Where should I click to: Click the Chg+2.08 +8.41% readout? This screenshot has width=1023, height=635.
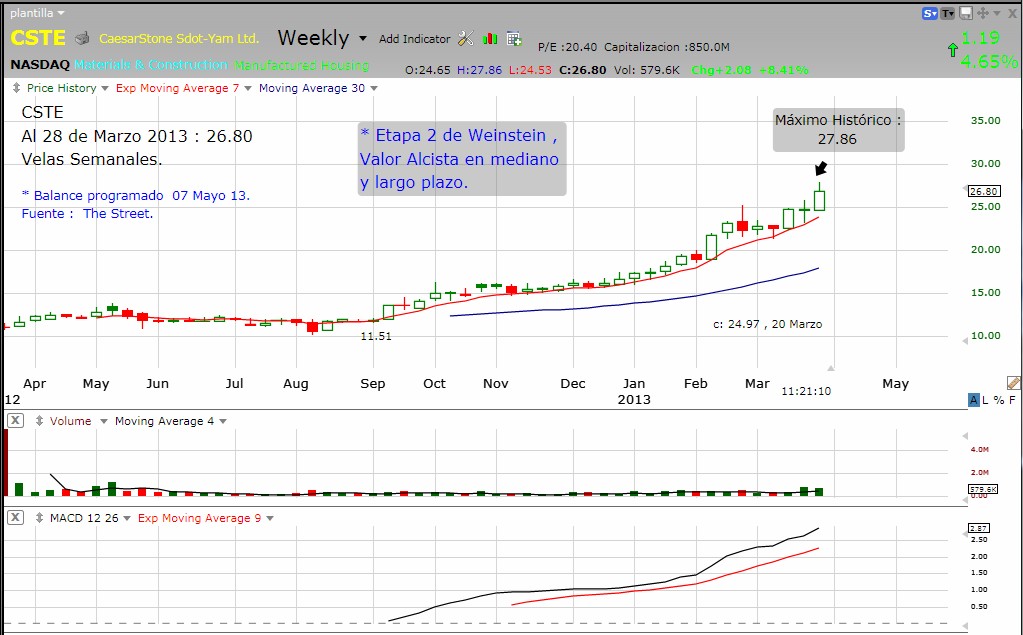[x=750, y=70]
